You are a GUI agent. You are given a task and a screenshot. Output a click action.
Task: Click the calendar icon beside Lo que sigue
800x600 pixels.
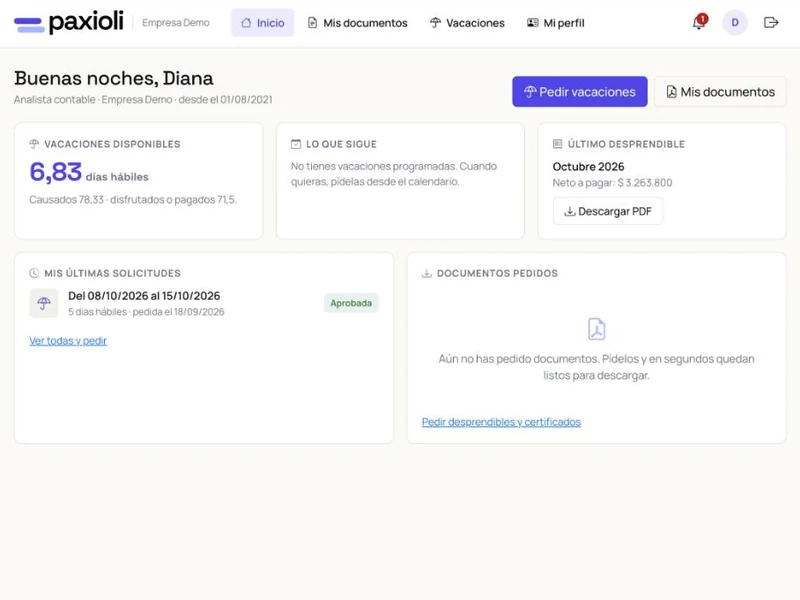click(x=296, y=144)
